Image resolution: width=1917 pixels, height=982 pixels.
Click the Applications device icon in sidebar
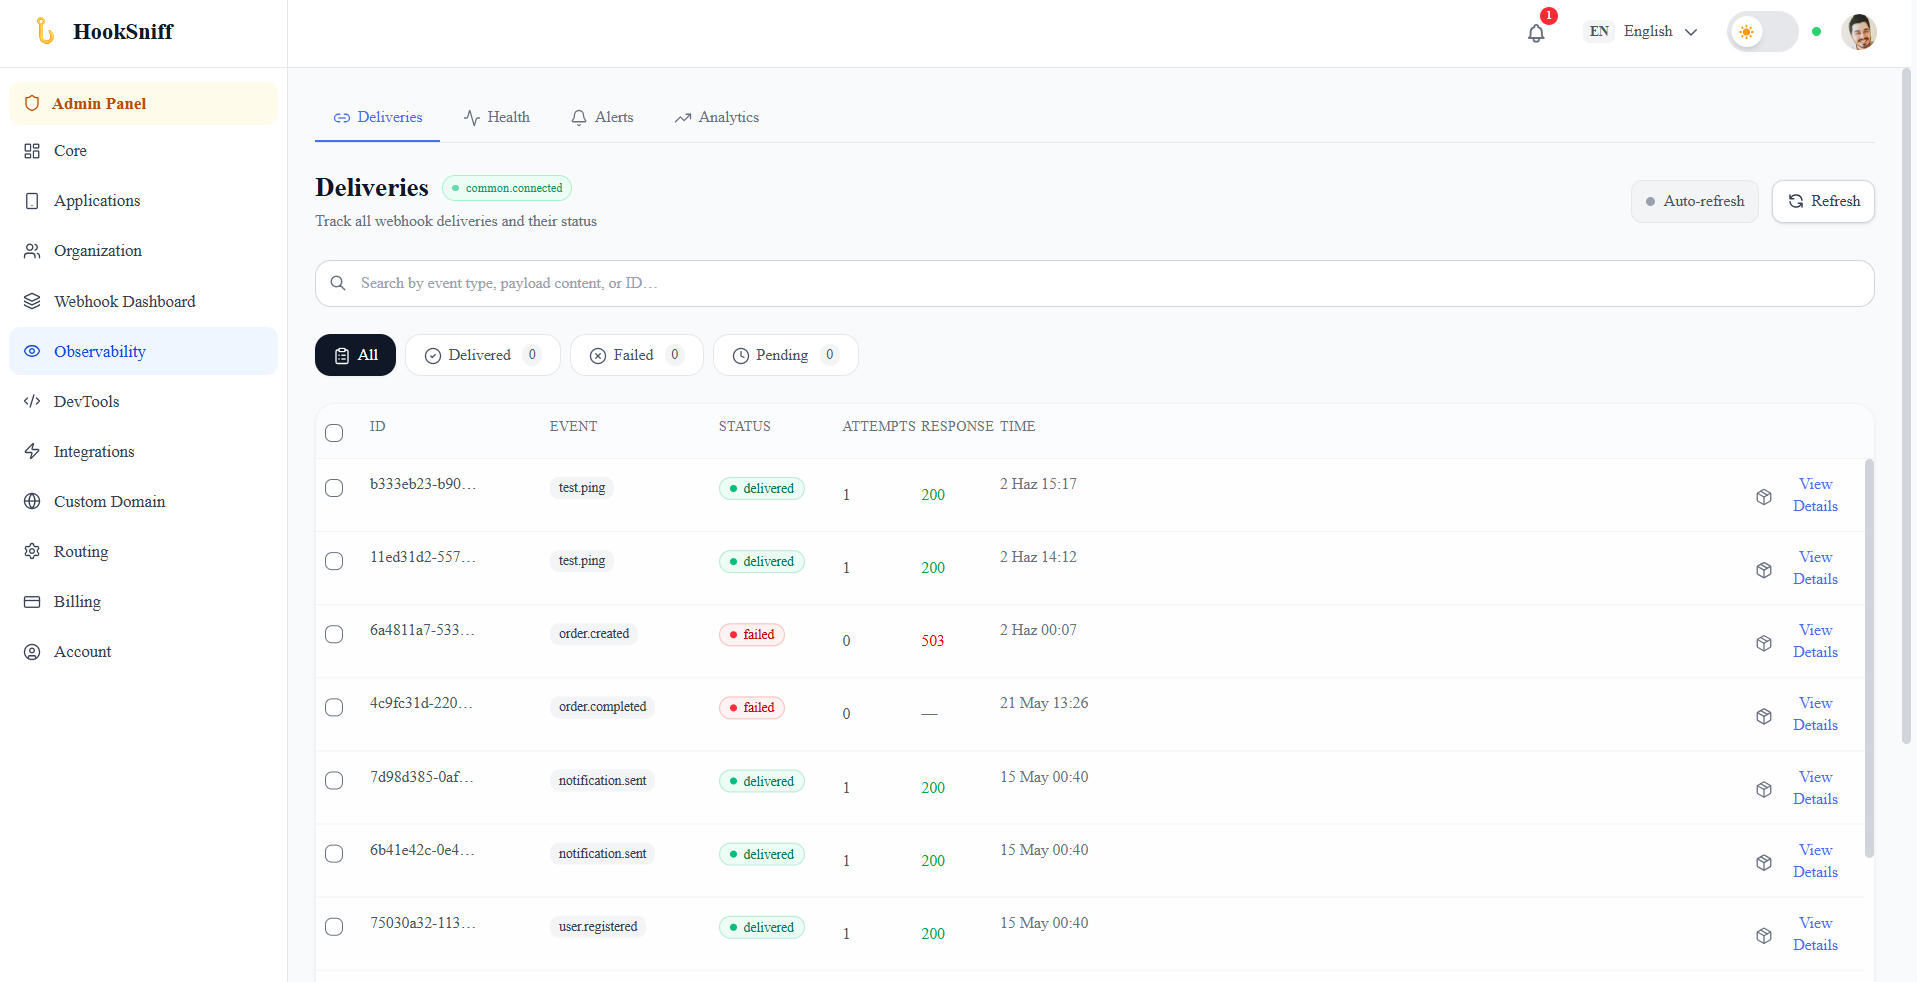click(32, 201)
